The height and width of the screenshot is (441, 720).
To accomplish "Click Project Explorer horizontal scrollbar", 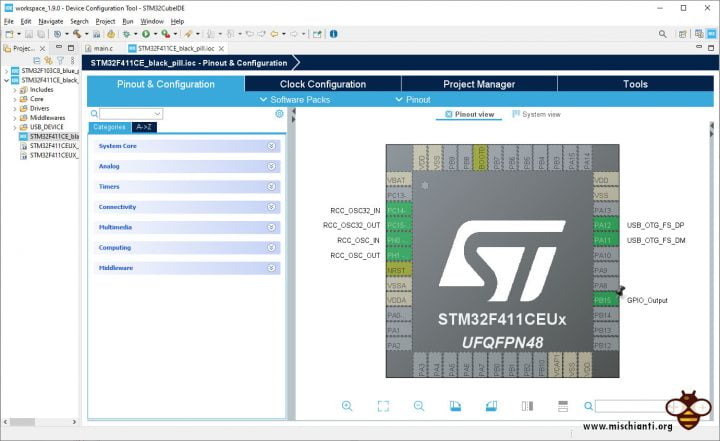I will tap(22, 422).
